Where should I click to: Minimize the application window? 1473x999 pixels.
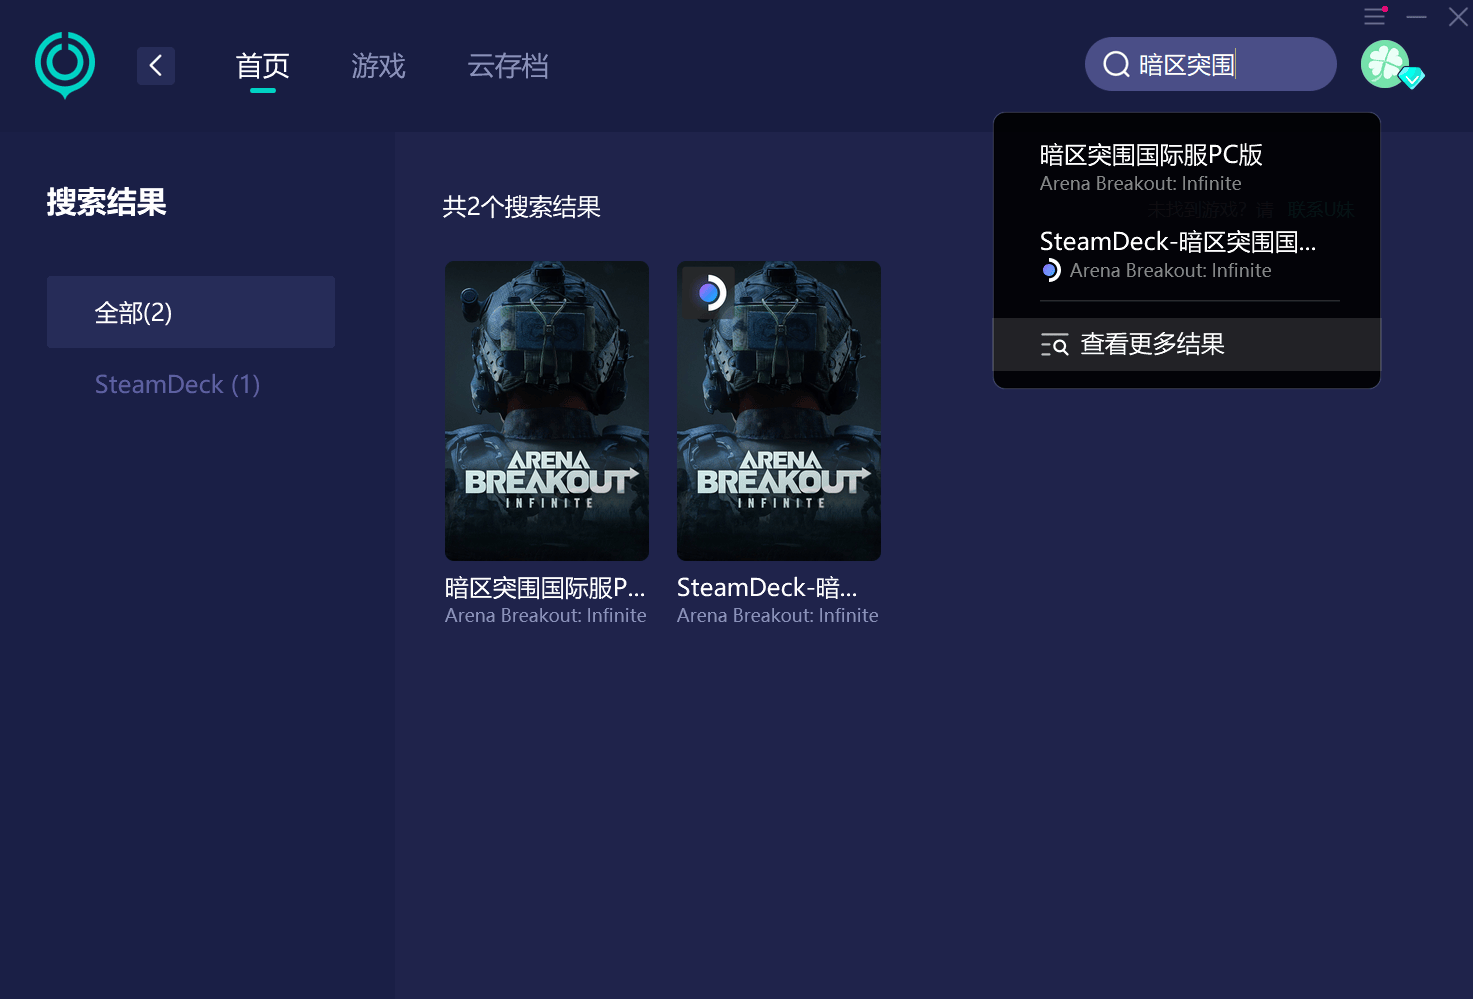point(1416,17)
